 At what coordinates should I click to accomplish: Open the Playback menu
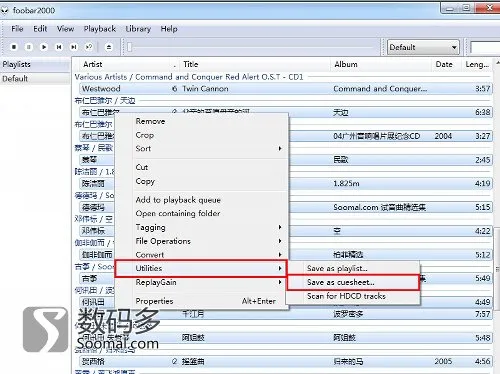point(100,29)
